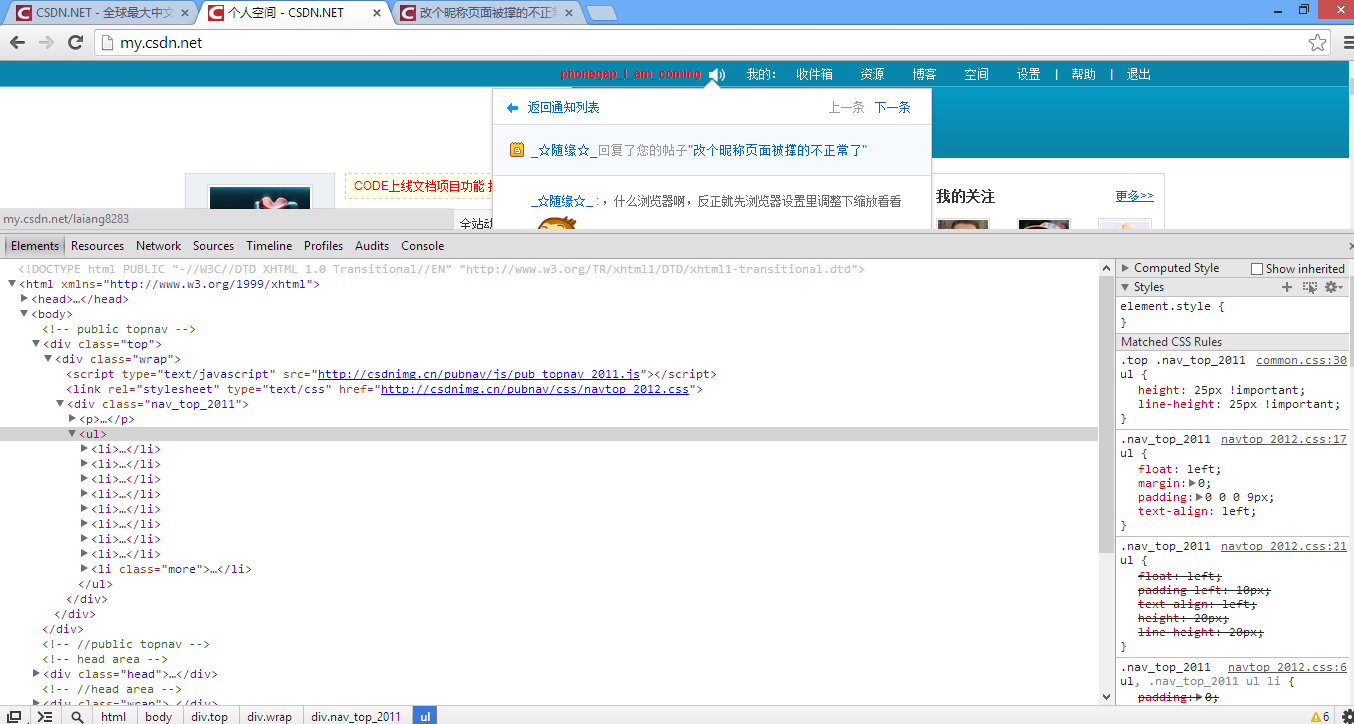Open the pub_topnav_2011.js script link
This screenshot has width=1354, height=724.
click(479, 374)
